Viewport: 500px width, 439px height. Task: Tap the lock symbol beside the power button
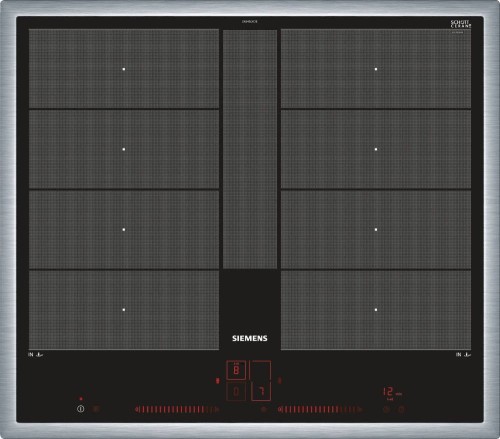96,409
